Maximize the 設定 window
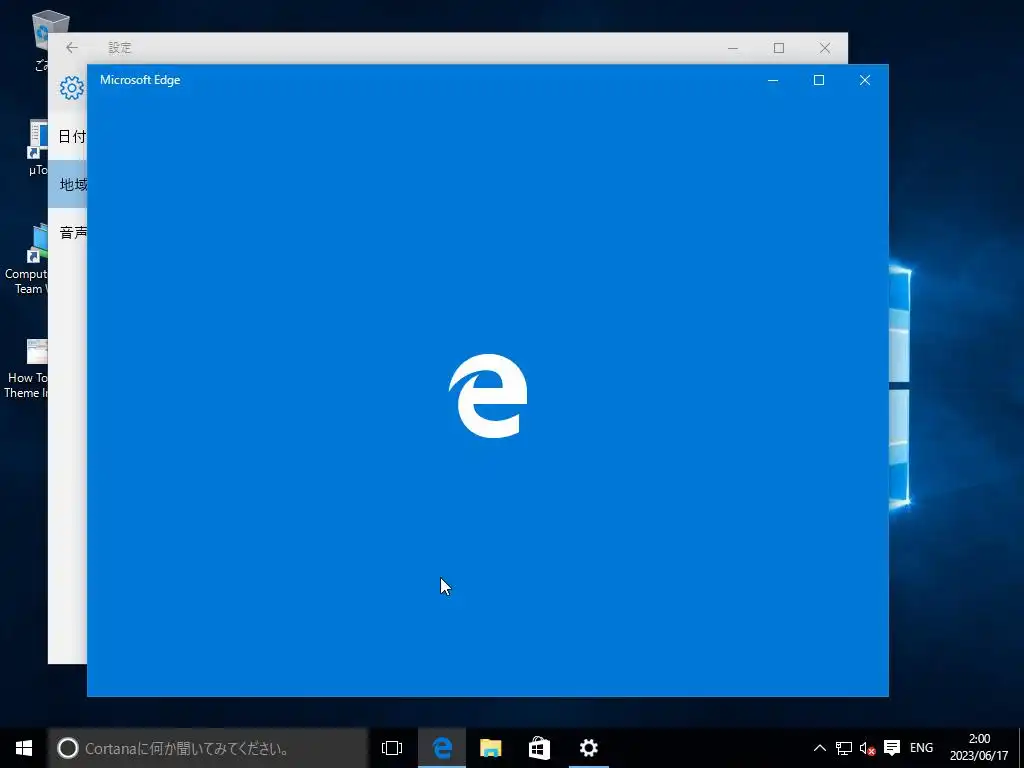This screenshot has width=1024, height=768. (778, 48)
